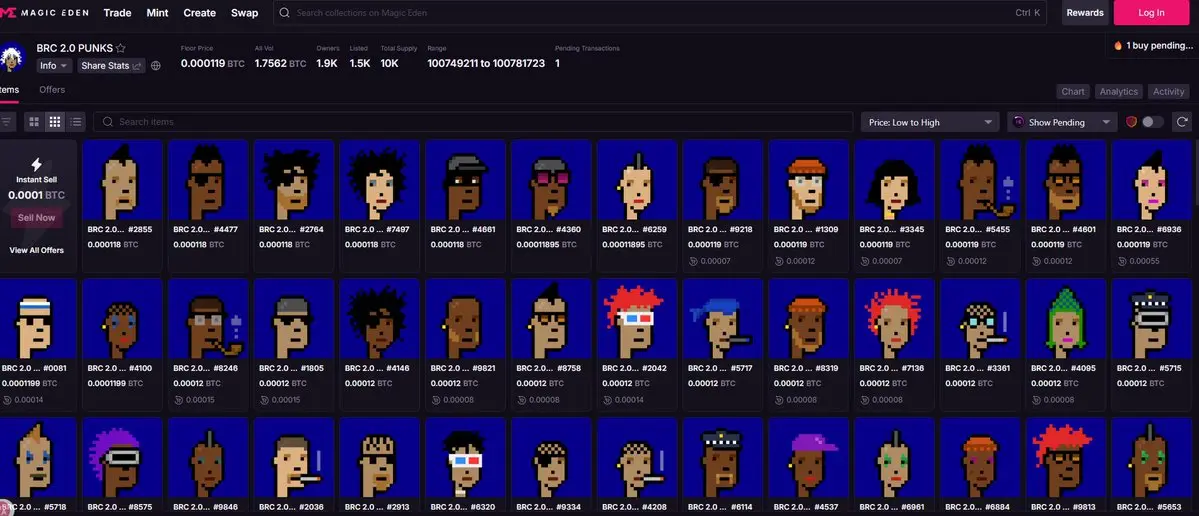Switch to the Offers tab
The height and width of the screenshot is (516, 1199).
click(x=52, y=89)
